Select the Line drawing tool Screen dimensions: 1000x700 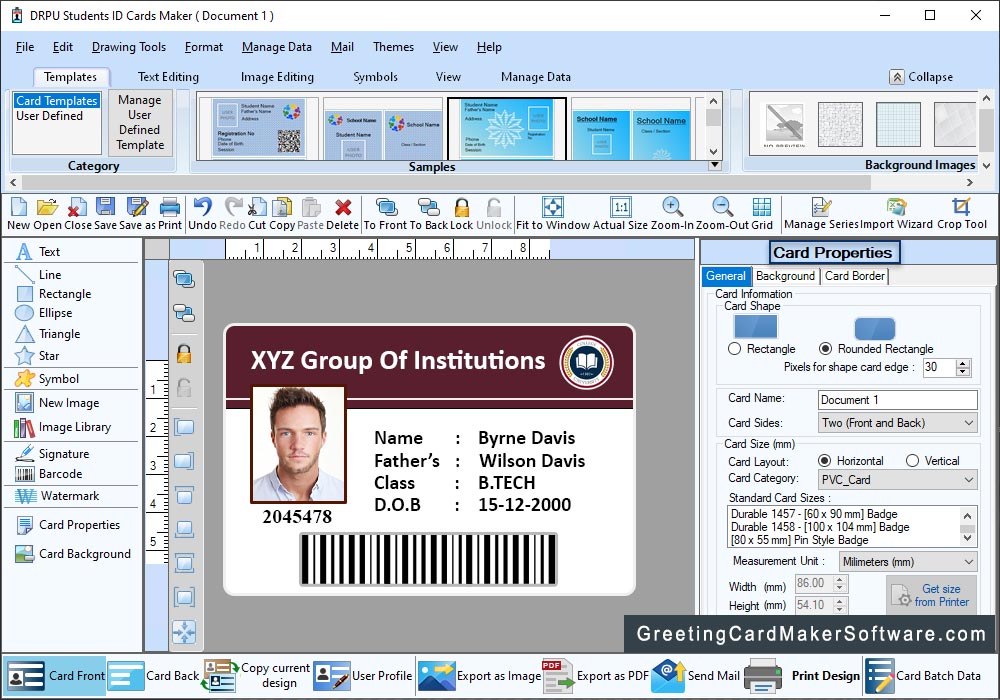[x=38, y=275]
